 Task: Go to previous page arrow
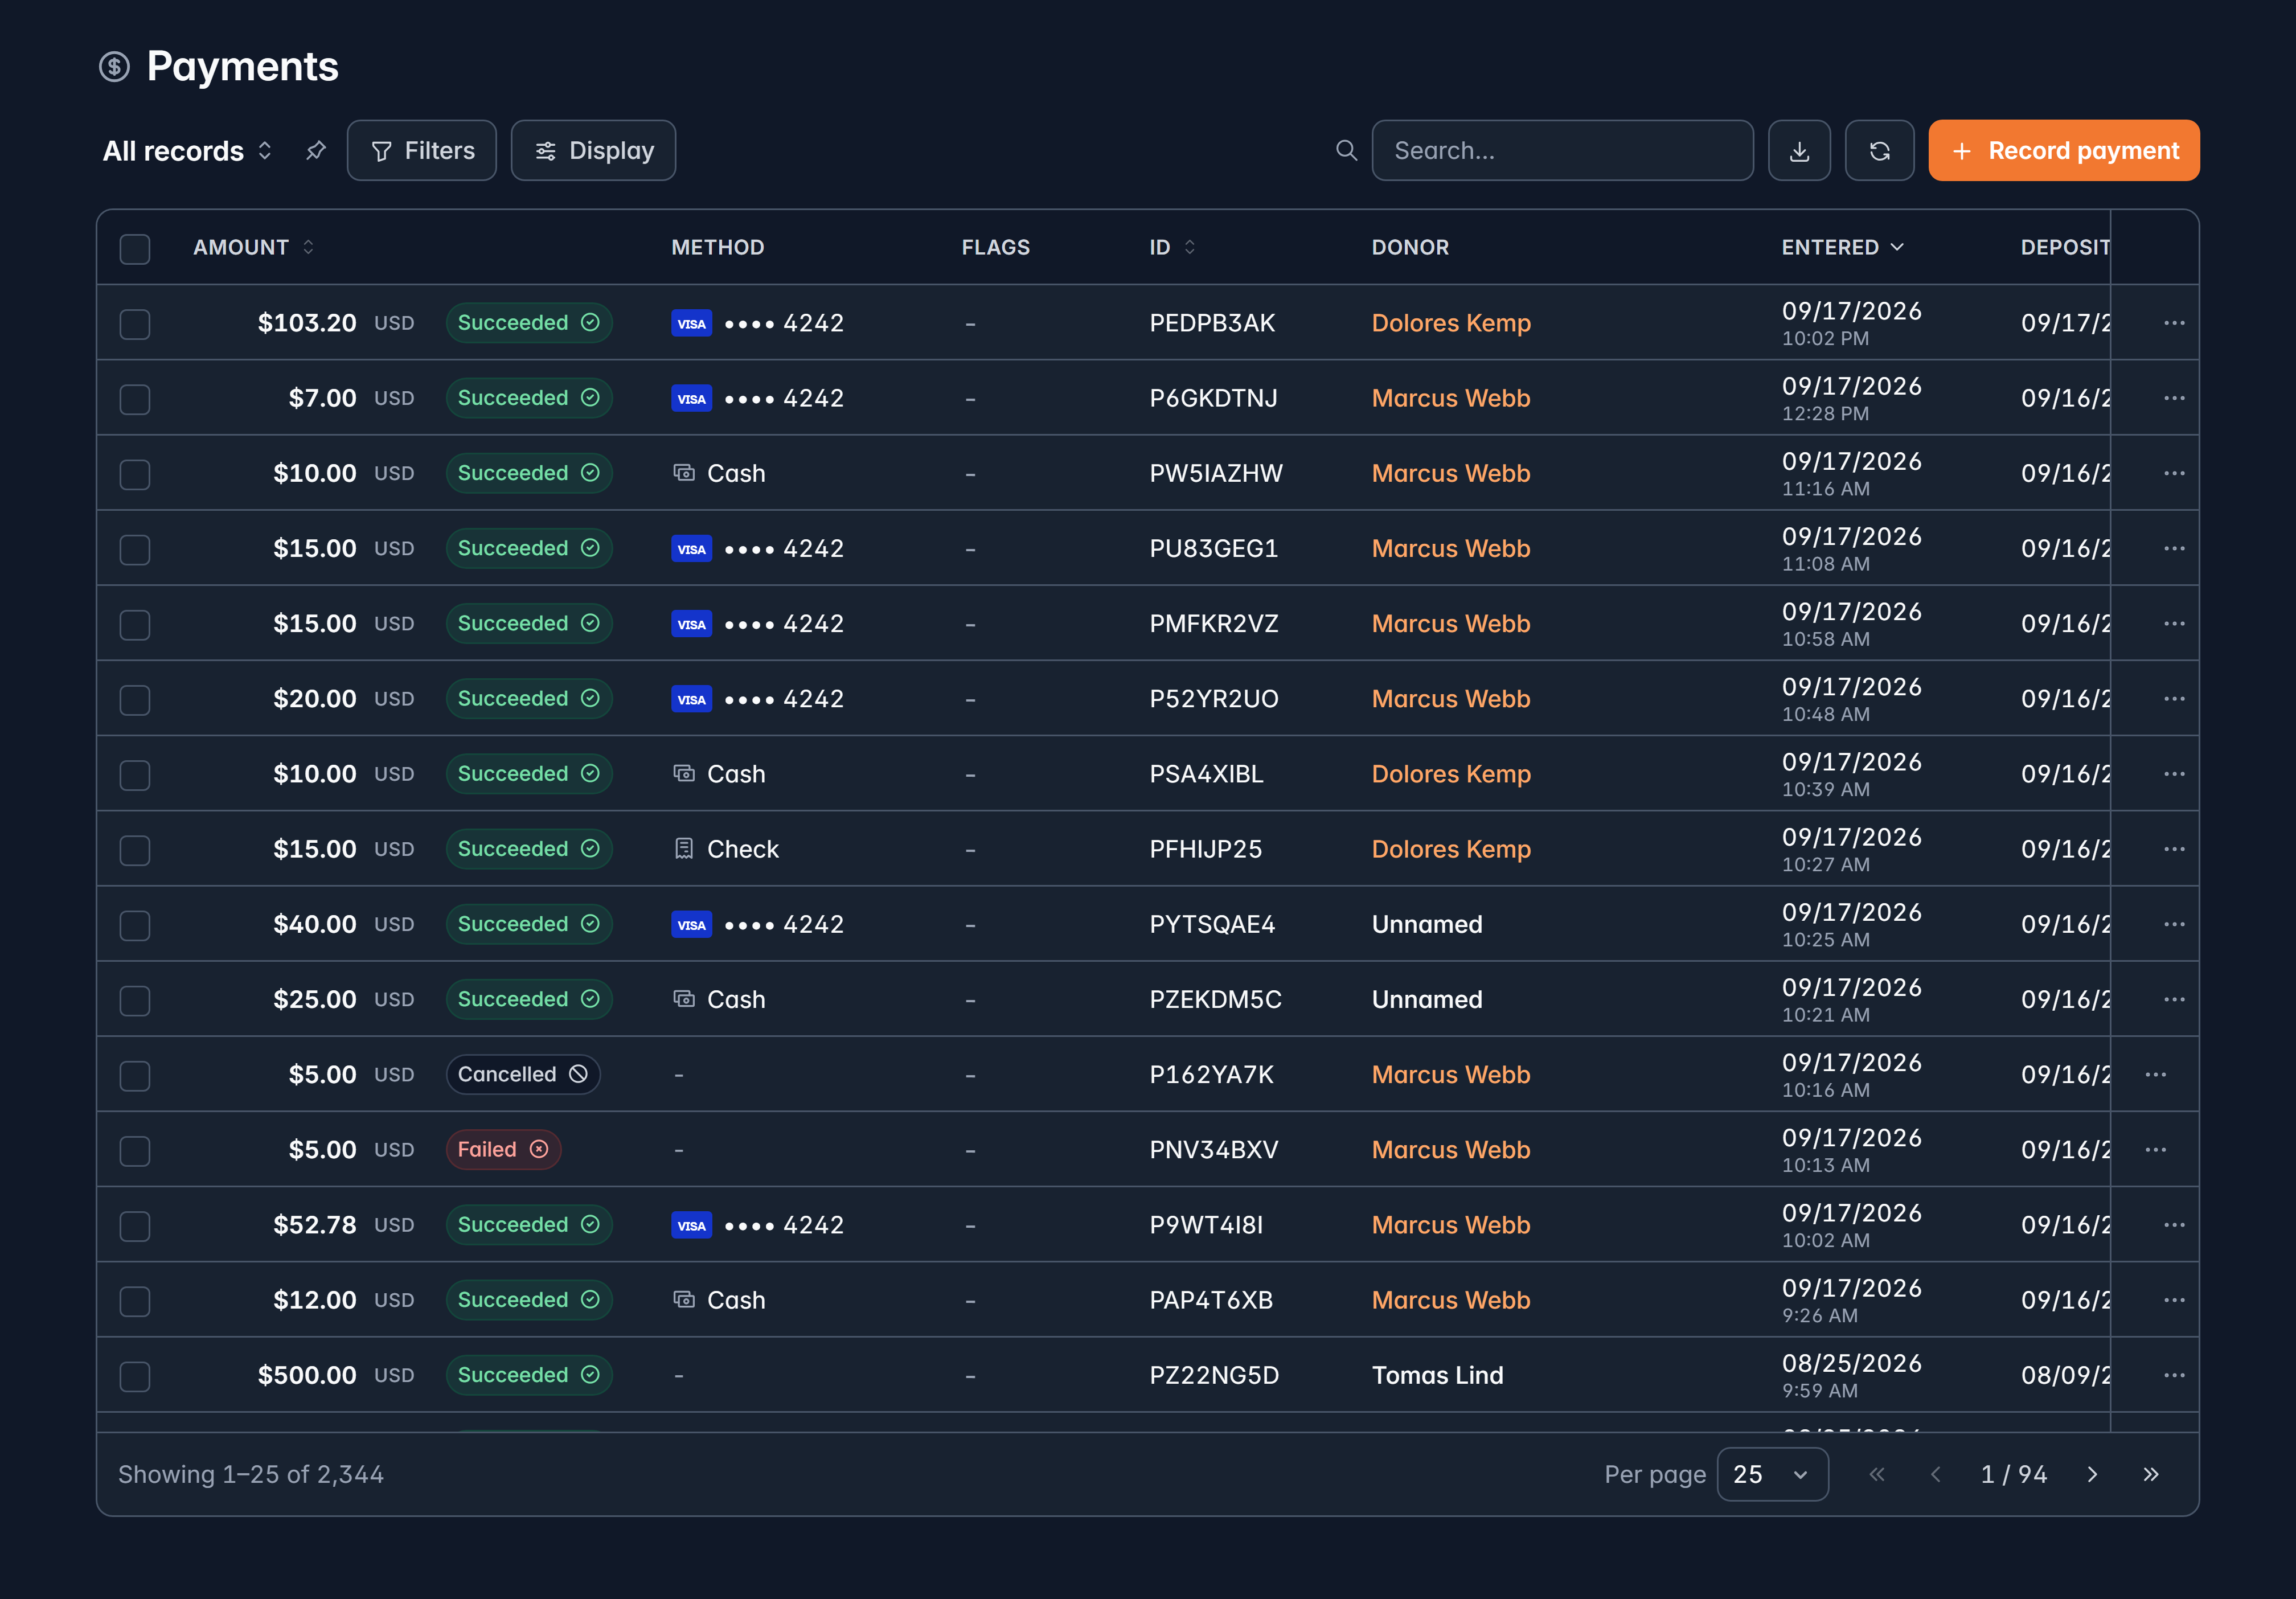pos(1935,1475)
